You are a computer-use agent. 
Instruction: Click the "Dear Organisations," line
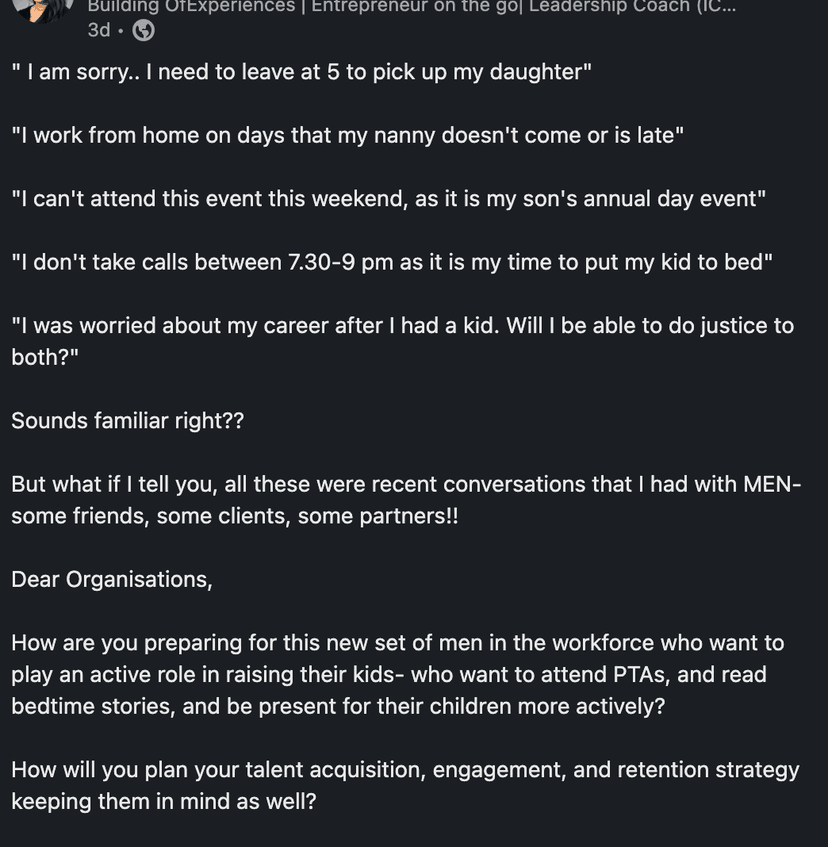click(112, 580)
